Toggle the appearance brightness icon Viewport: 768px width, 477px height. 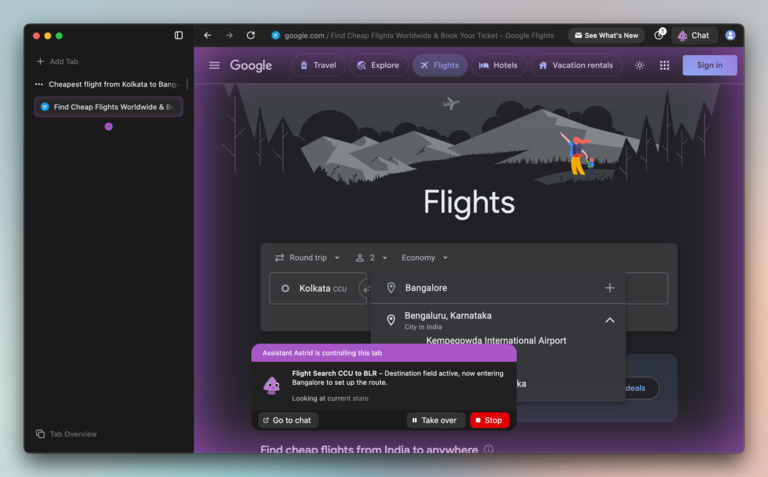coord(639,65)
